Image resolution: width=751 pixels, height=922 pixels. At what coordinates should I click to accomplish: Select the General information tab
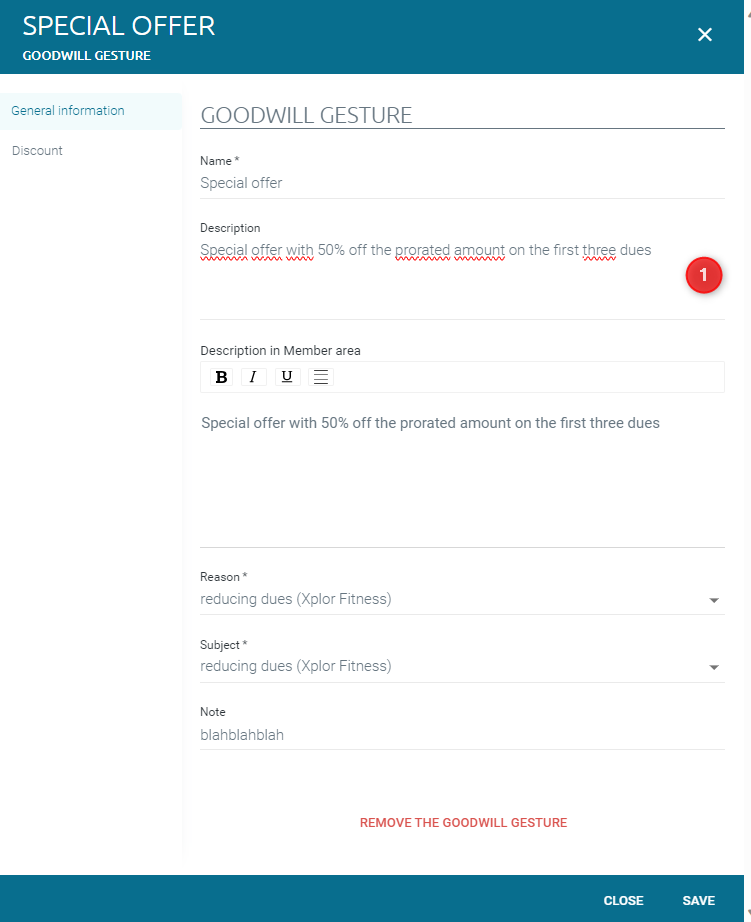[x=66, y=110]
